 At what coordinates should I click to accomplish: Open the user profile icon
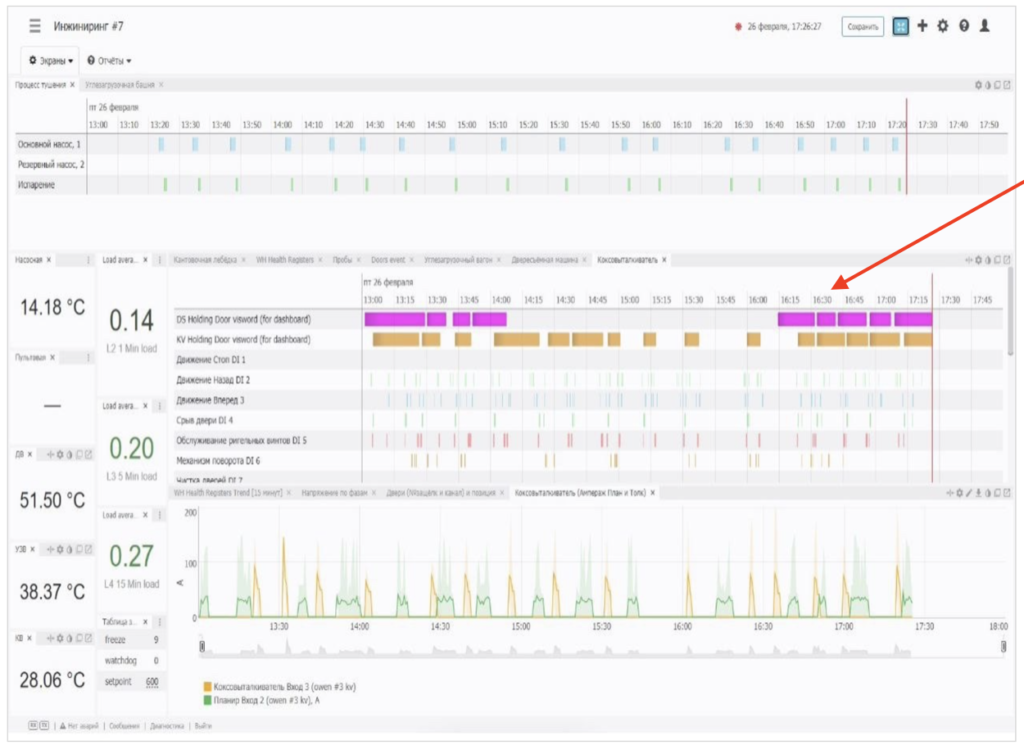(985, 26)
